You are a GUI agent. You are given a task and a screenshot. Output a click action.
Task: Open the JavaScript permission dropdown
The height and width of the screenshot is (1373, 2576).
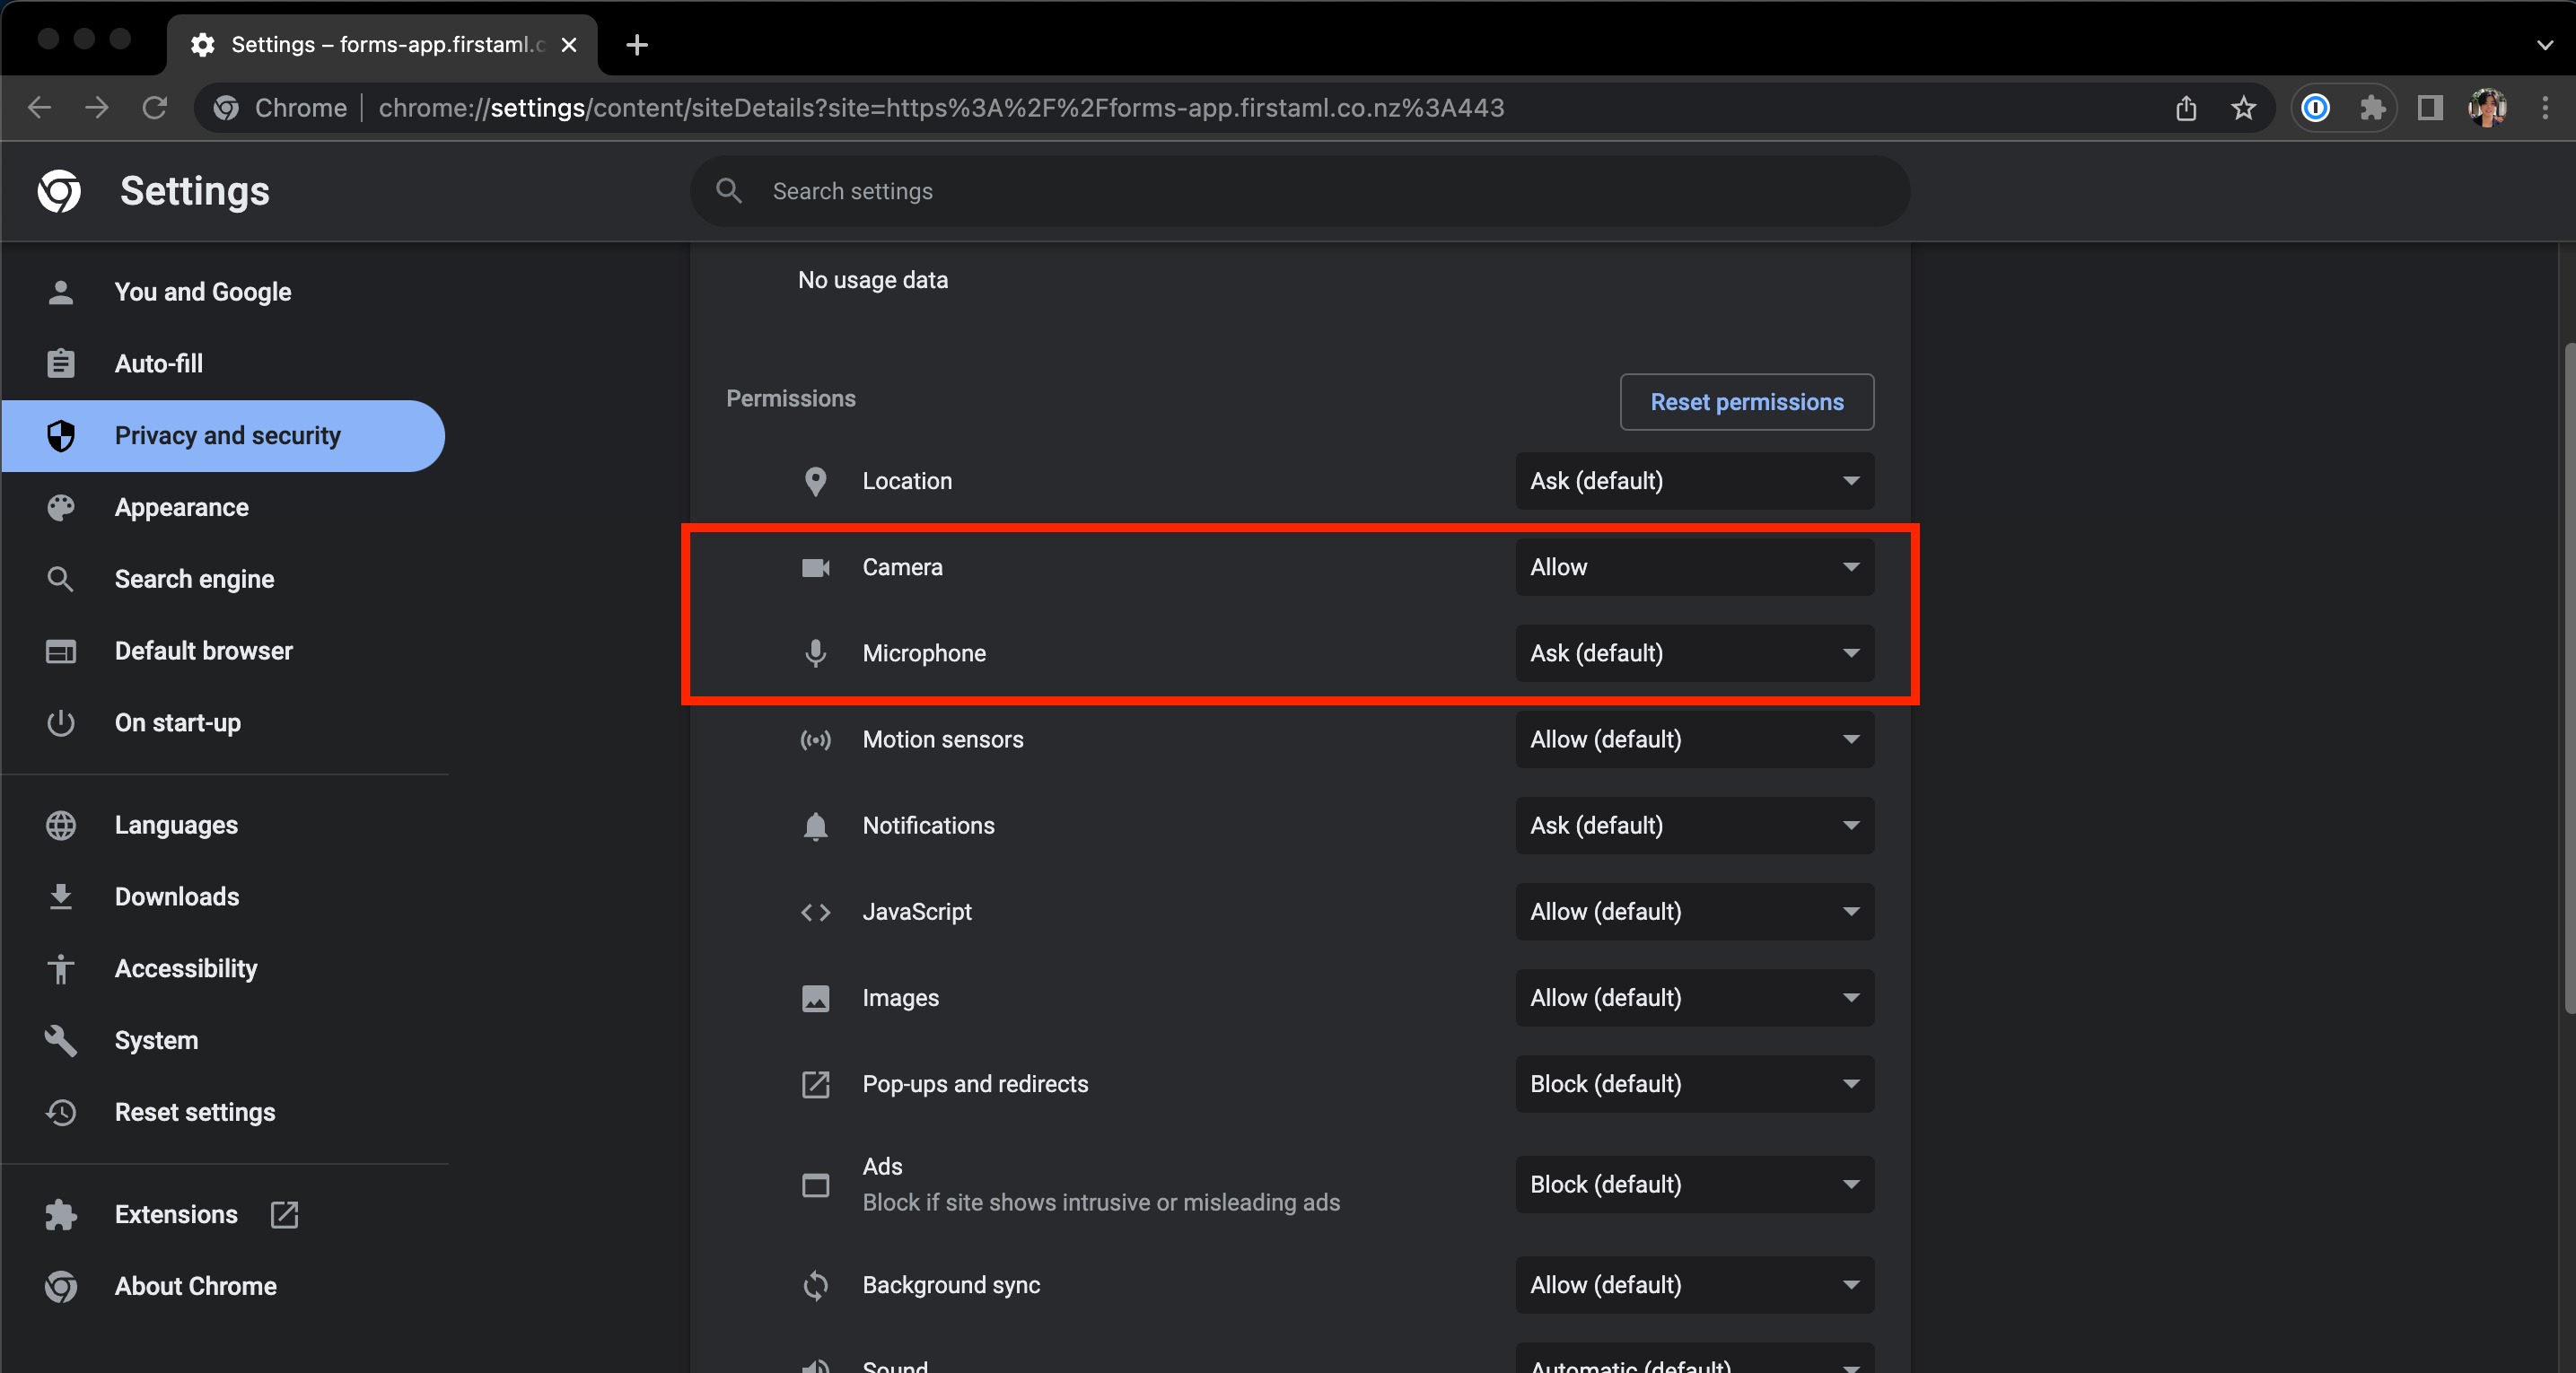[x=1694, y=911]
